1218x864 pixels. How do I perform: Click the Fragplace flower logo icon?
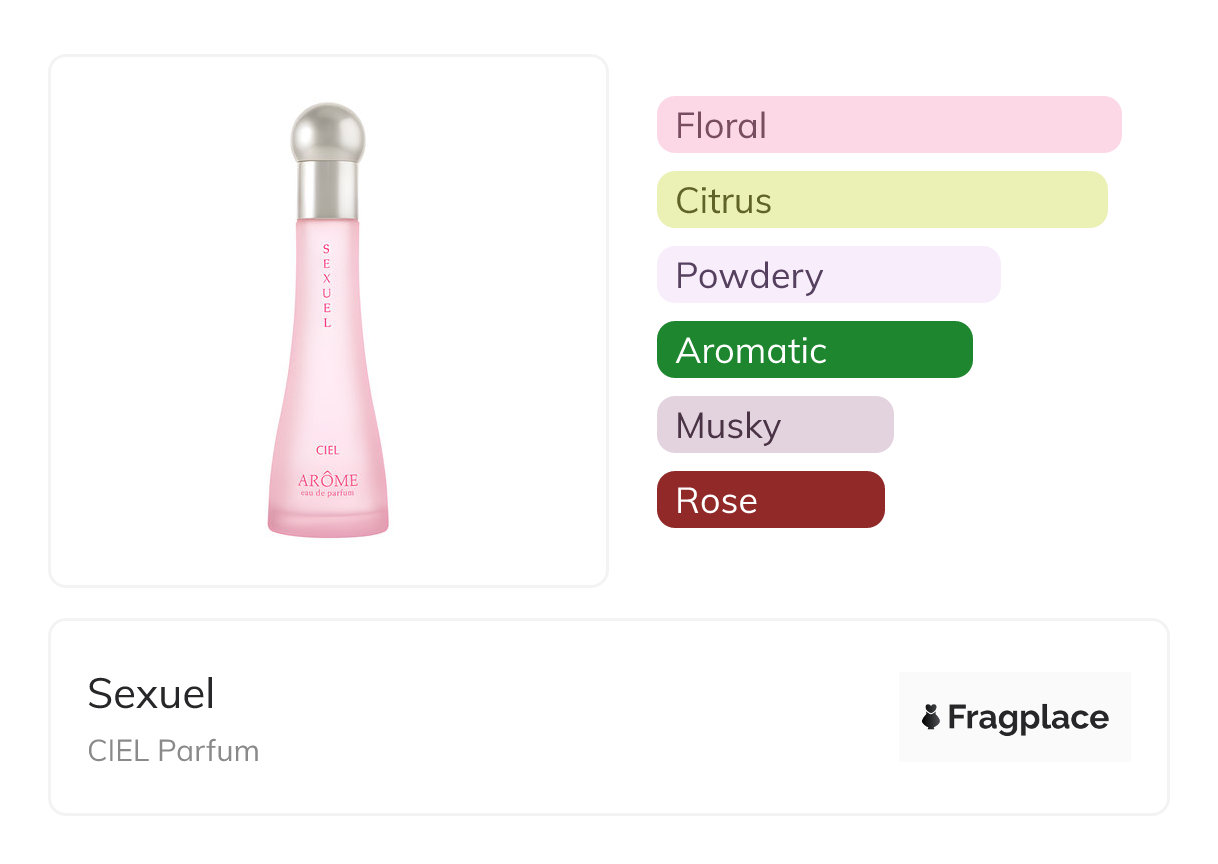tap(931, 717)
